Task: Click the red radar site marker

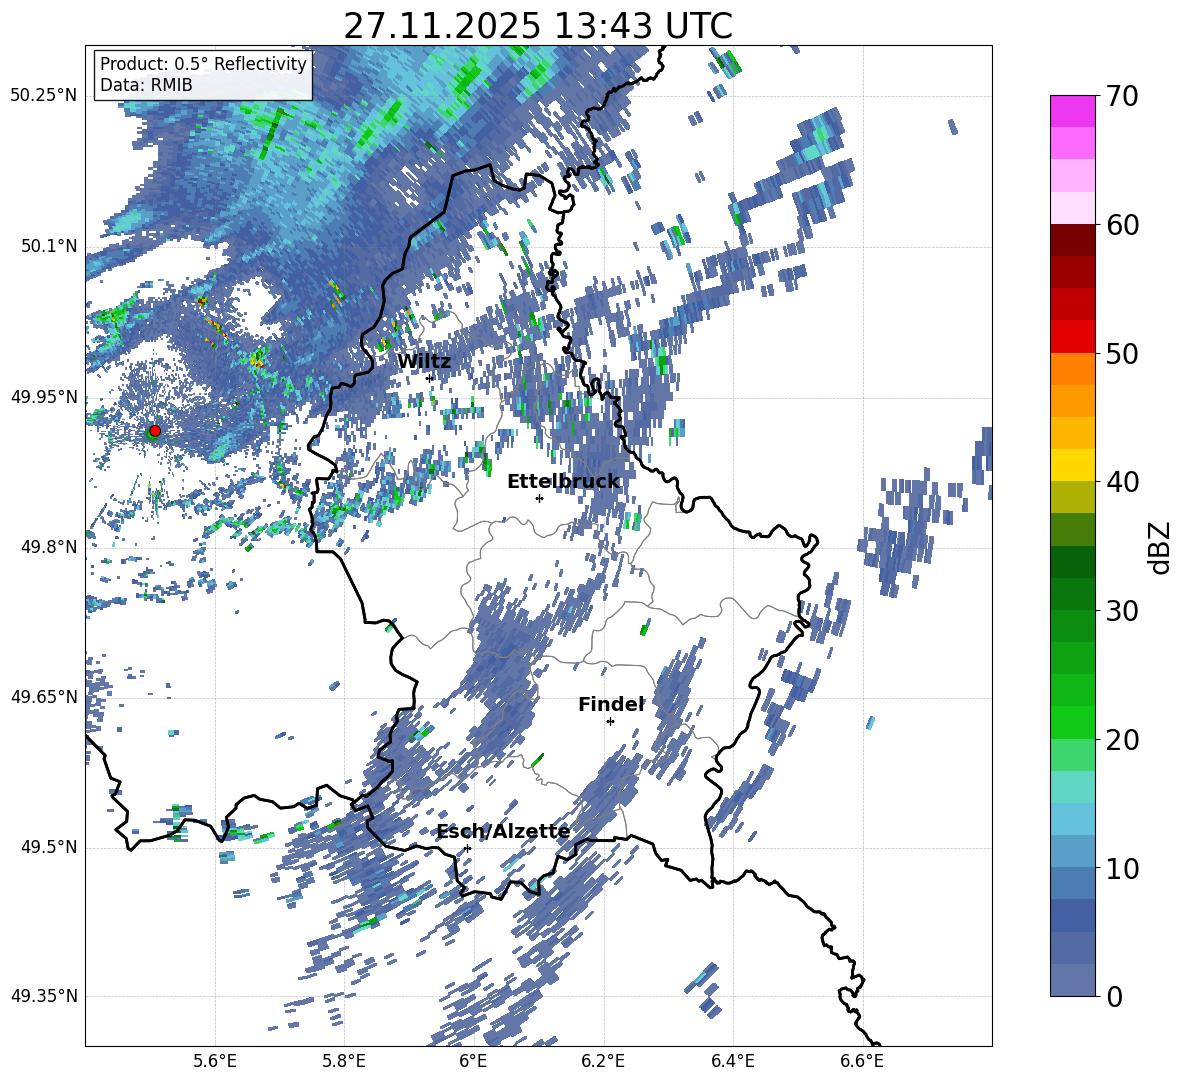Action: coord(155,430)
